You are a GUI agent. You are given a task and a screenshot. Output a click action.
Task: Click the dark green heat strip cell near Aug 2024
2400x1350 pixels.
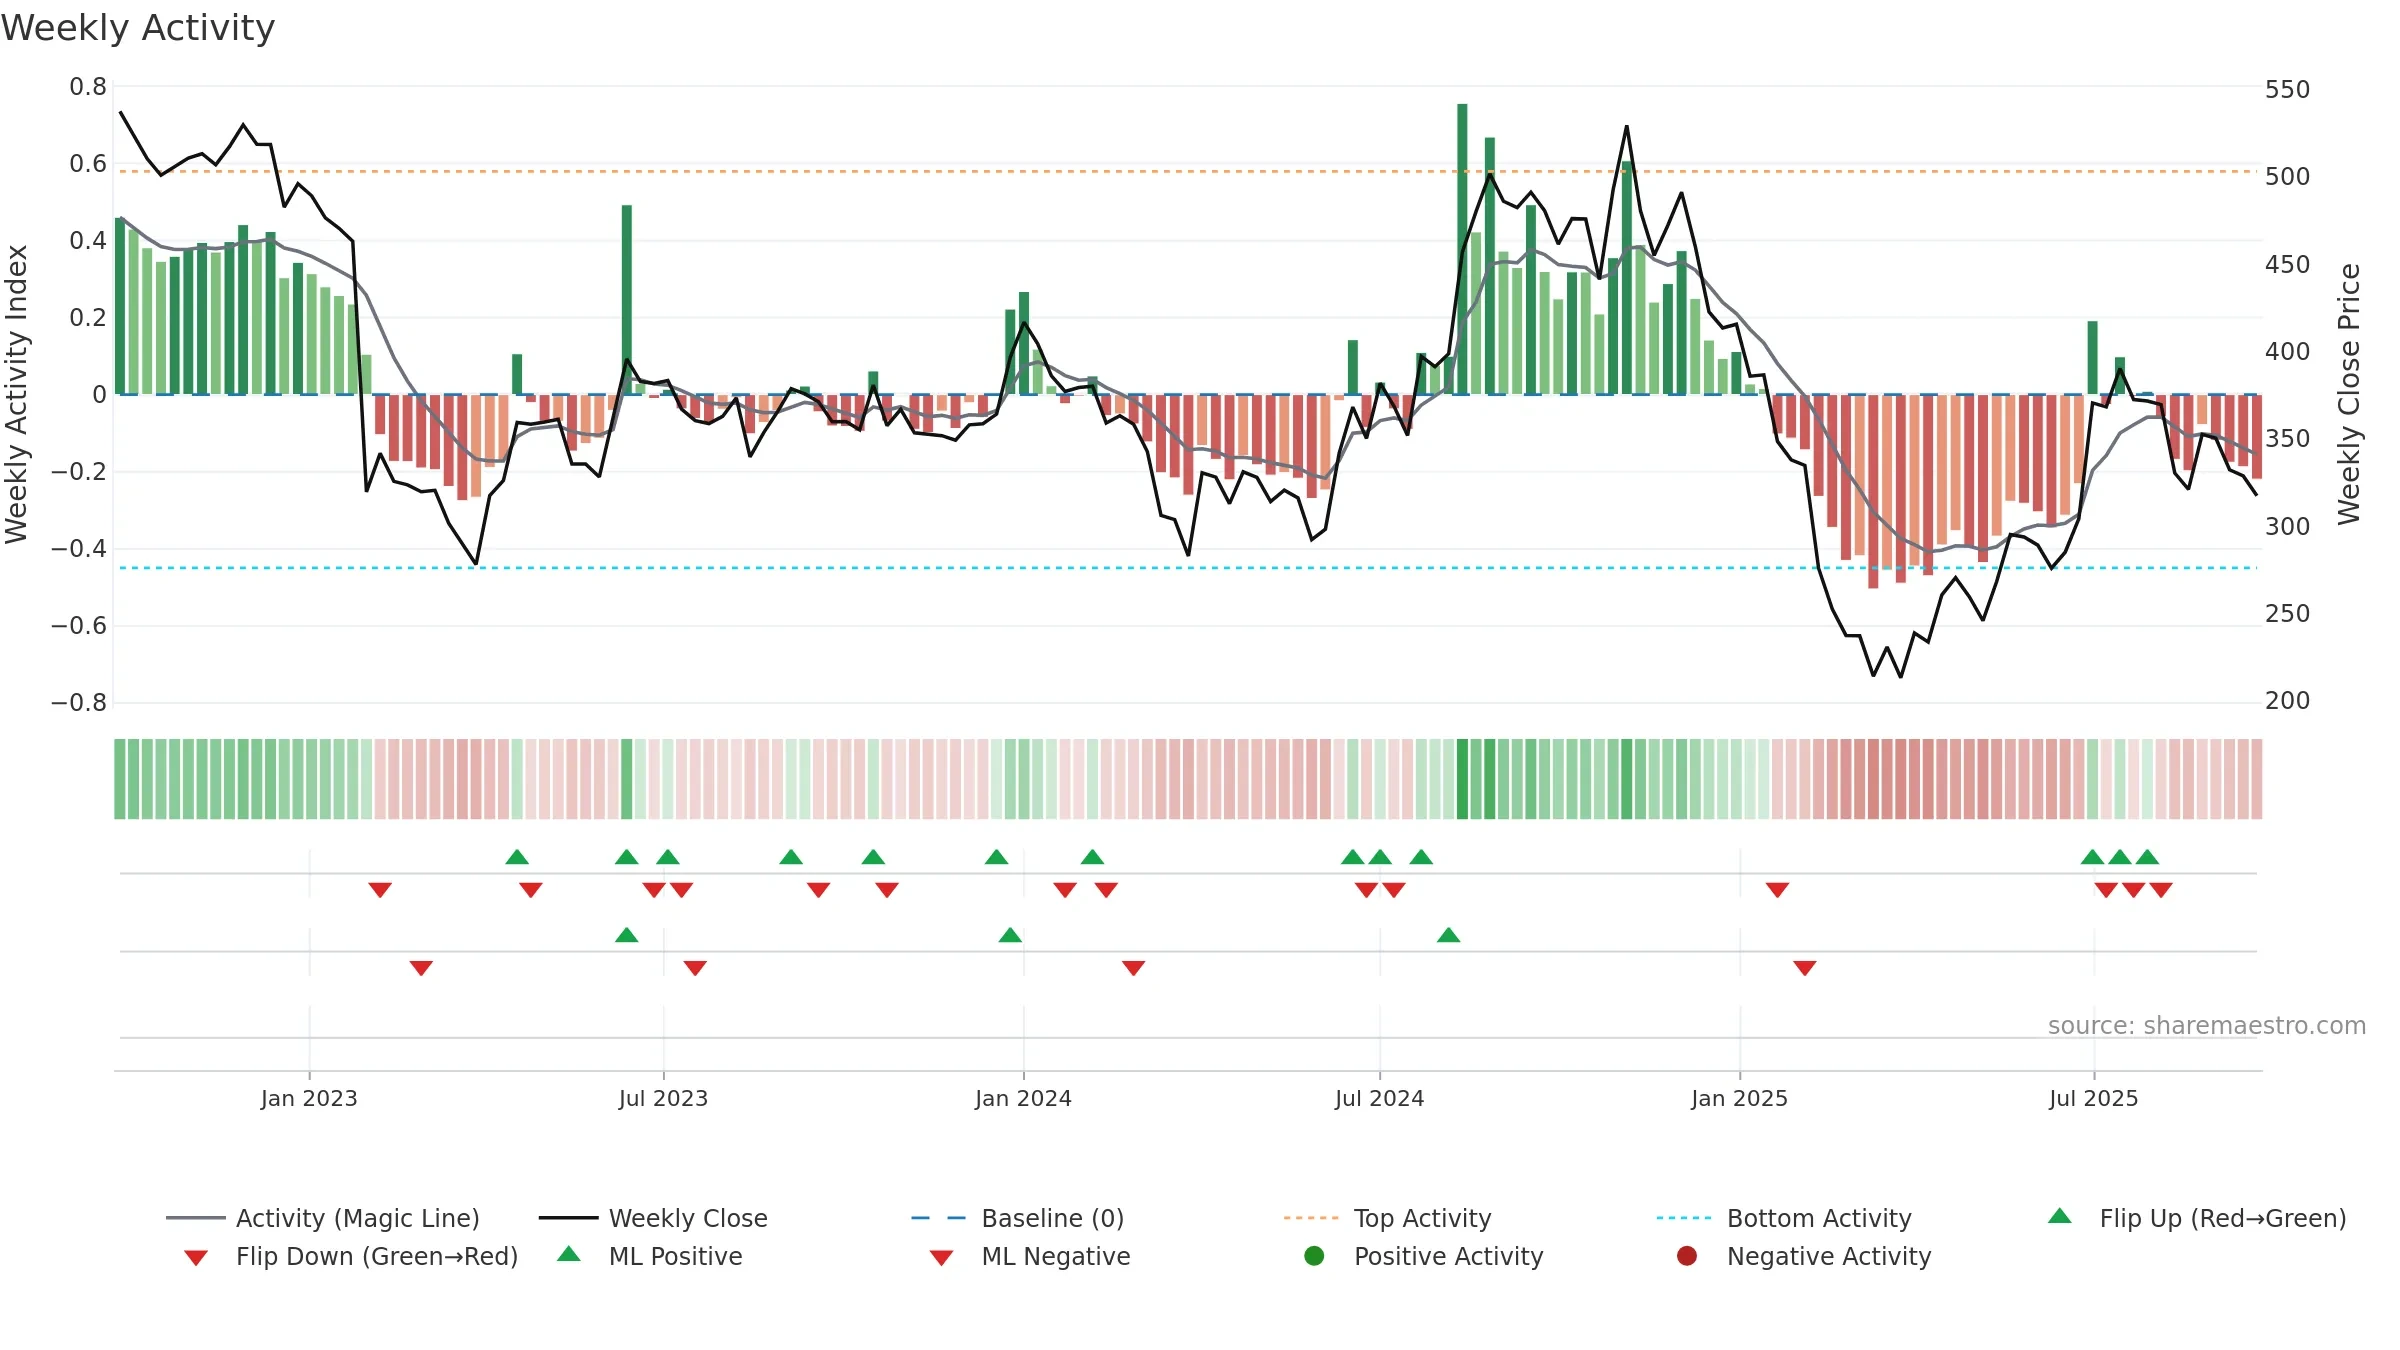1462,779
